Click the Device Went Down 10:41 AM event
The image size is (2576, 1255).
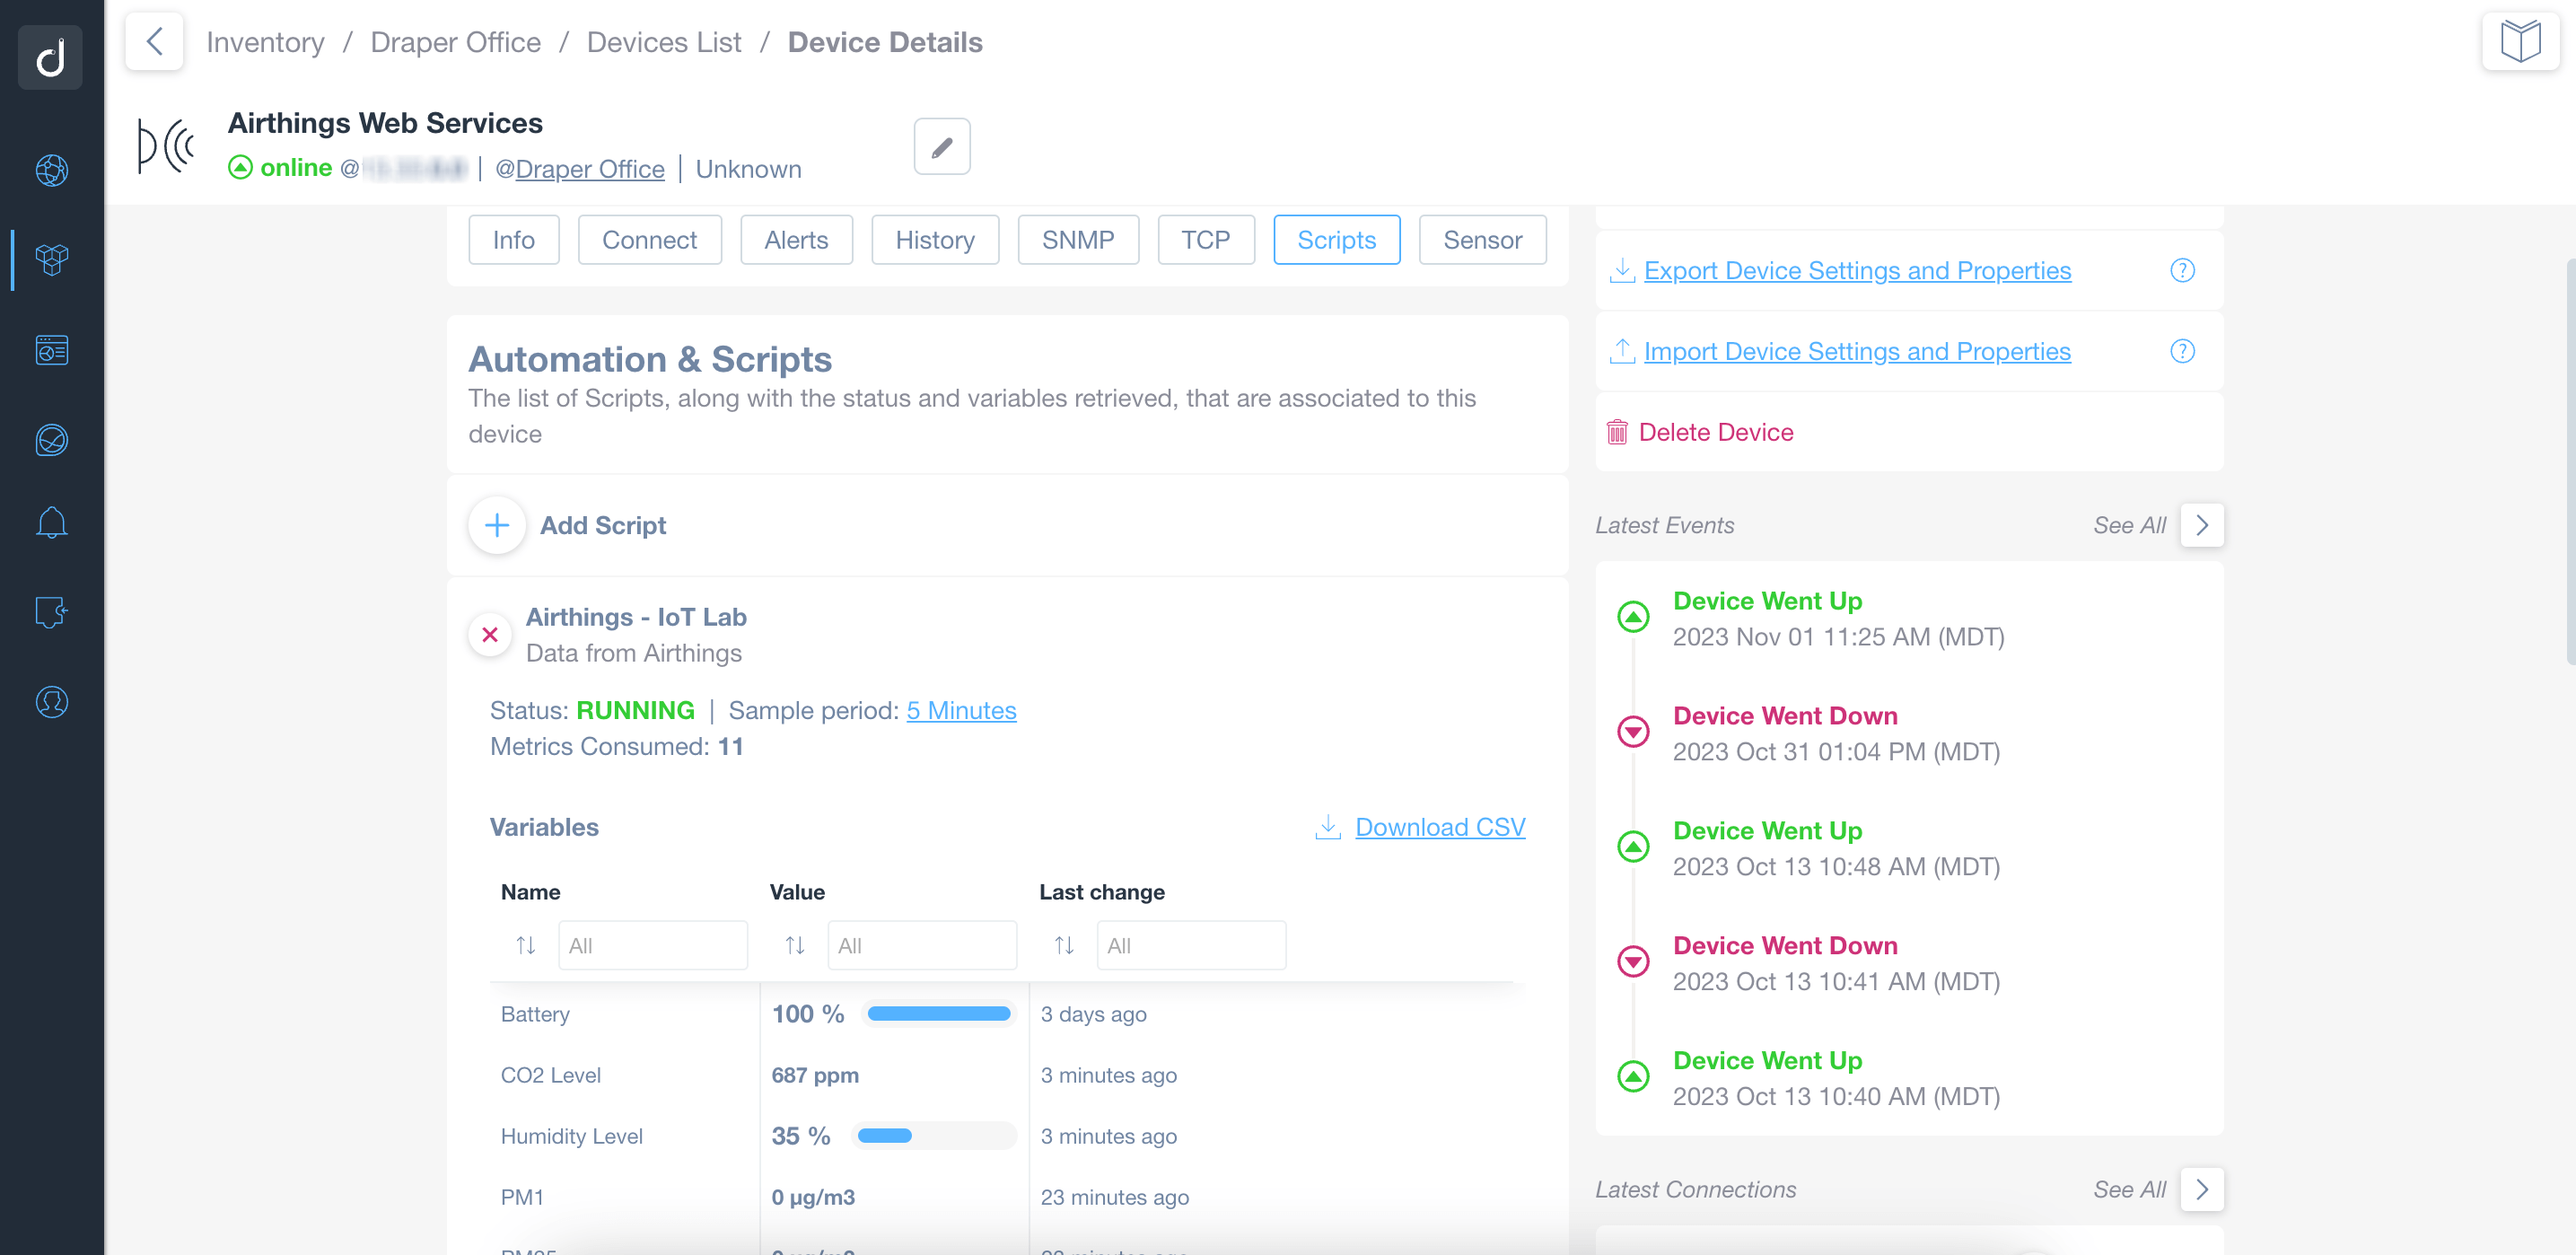pos(1836,964)
